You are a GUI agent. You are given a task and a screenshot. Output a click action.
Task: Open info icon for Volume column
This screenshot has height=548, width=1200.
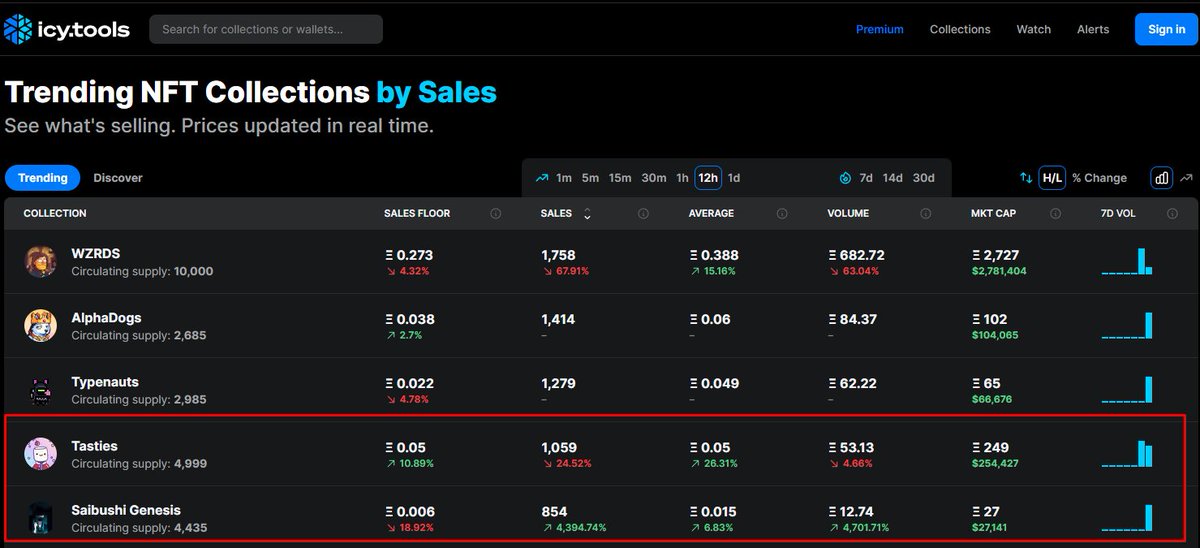click(926, 213)
